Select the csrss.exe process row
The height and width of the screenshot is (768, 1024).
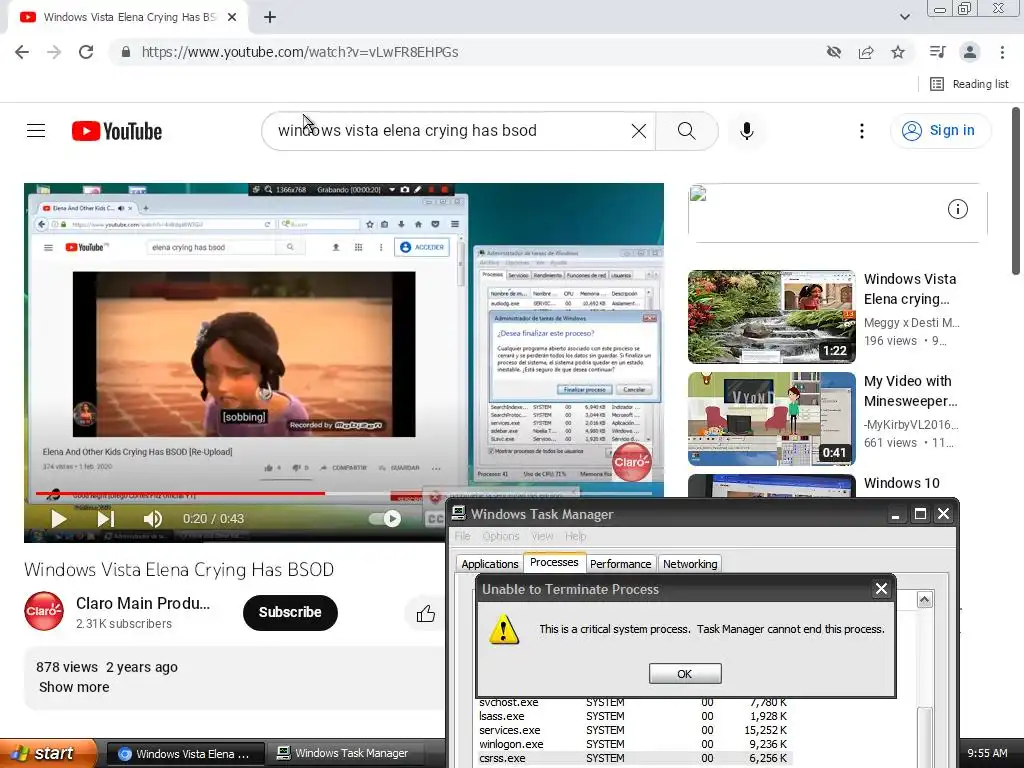[x=633, y=758]
